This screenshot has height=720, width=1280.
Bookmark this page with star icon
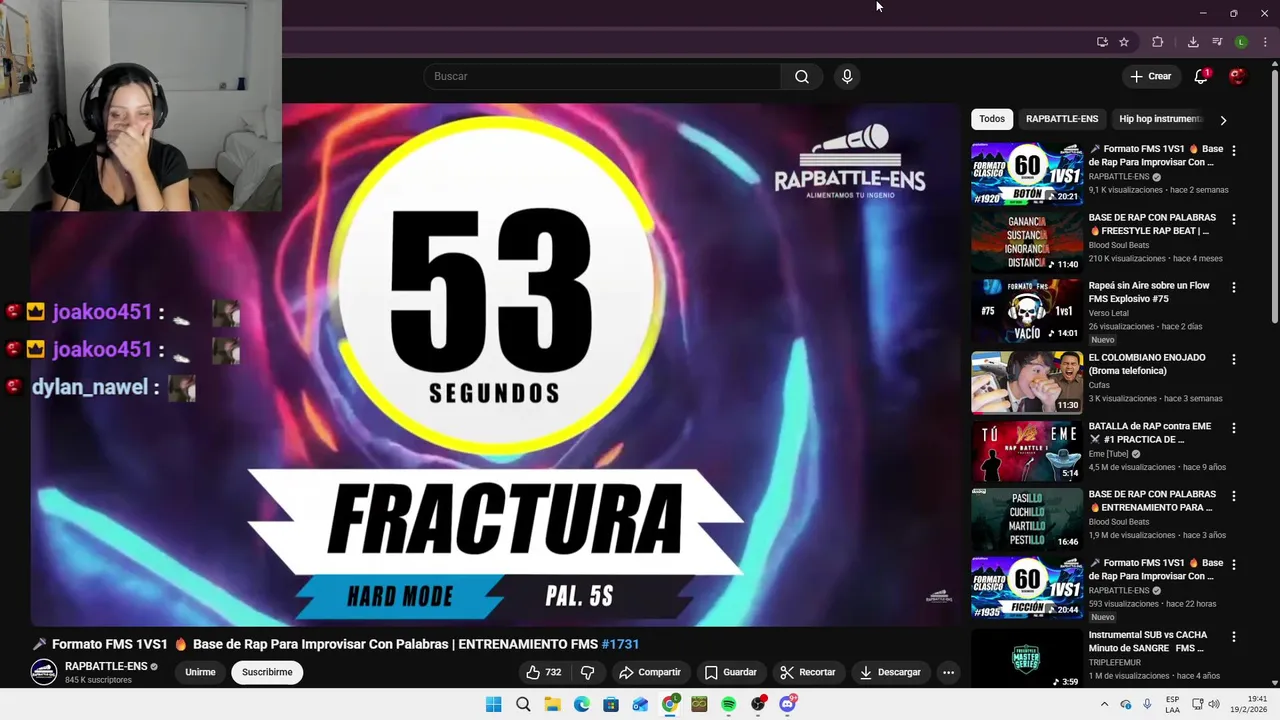(x=1124, y=42)
